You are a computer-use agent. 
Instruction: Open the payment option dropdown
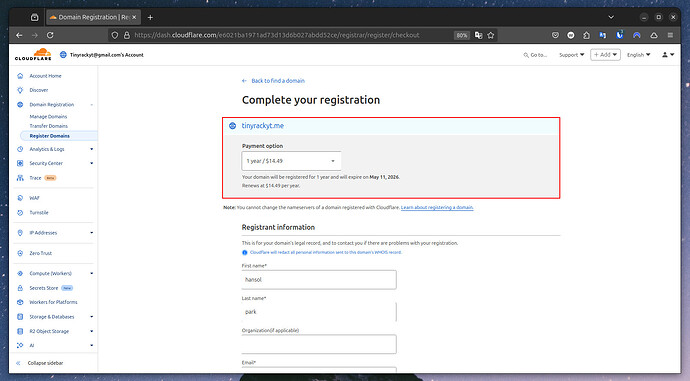pyautogui.click(x=291, y=161)
